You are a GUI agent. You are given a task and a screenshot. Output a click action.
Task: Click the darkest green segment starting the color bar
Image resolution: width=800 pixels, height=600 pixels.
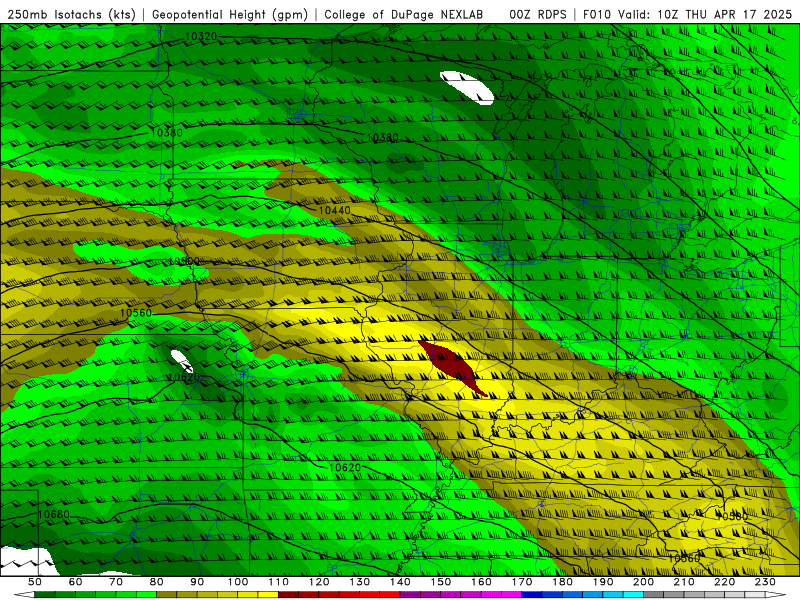coord(45,595)
